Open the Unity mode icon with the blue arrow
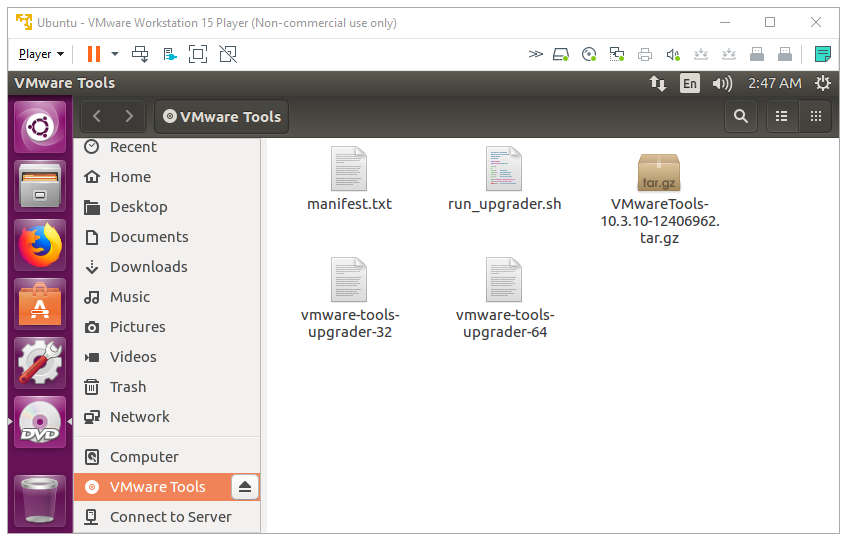 pyautogui.click(x=170, y=54)
